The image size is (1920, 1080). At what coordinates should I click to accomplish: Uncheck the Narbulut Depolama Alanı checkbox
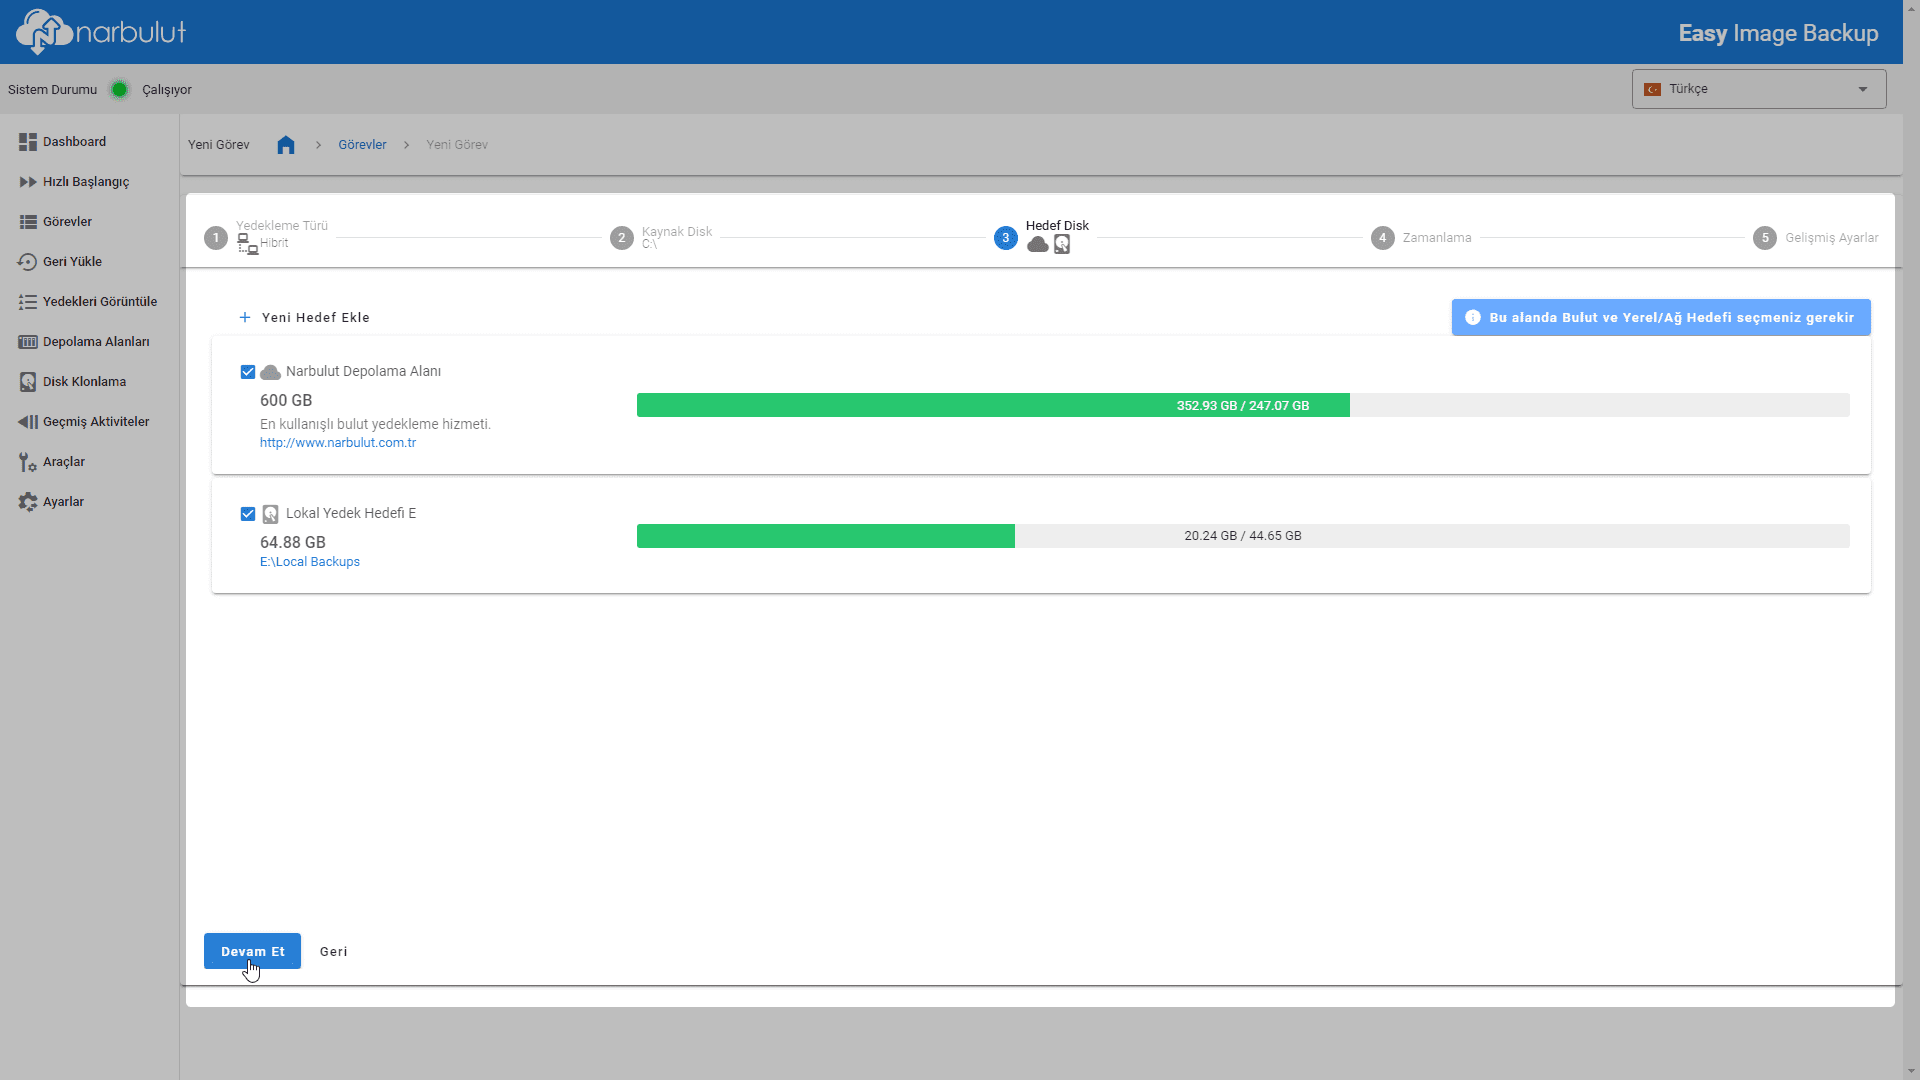(x=248, y=372)
